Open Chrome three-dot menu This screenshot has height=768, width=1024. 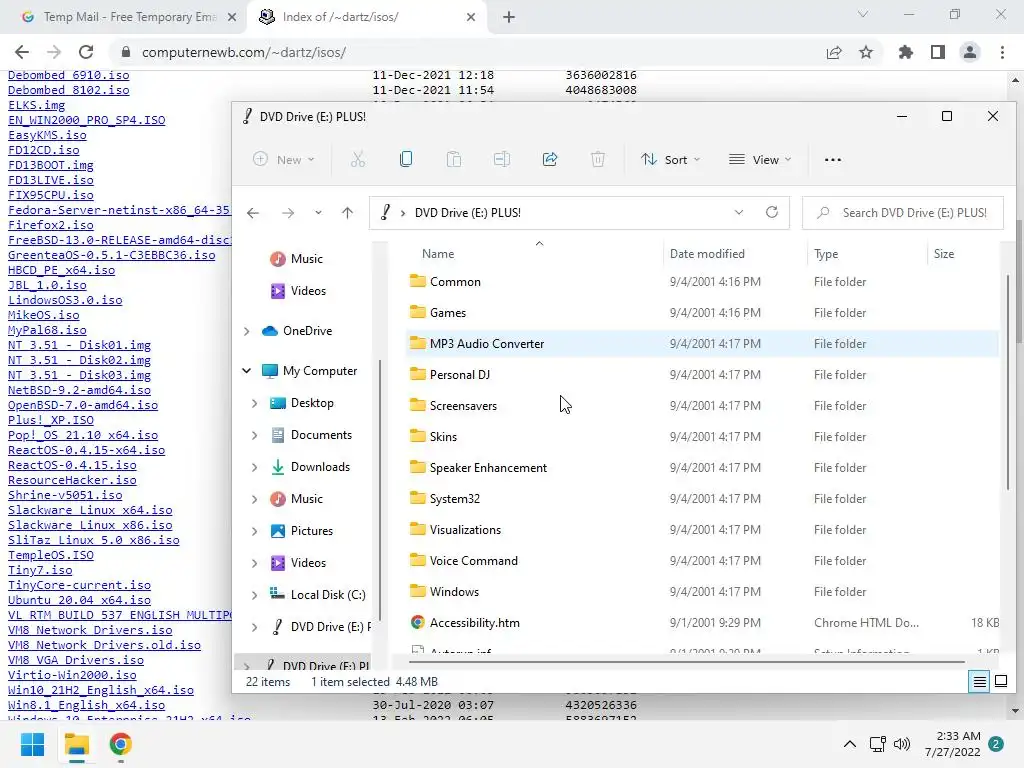[x=1002, y=52]
